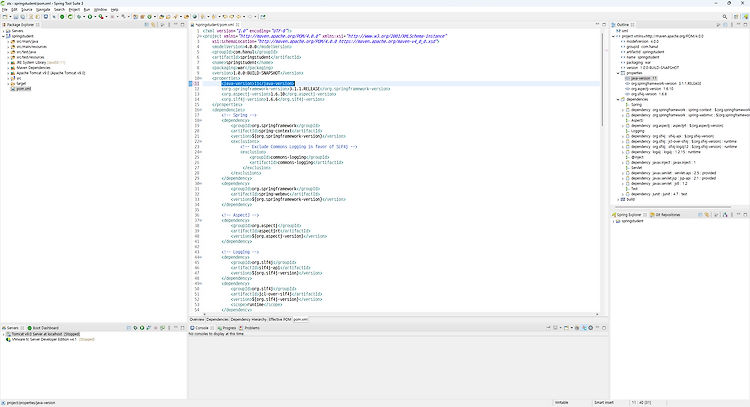Click the Search icon at top right
The width and height of the screenshot is (750, 407).
[x=725, y=17]
